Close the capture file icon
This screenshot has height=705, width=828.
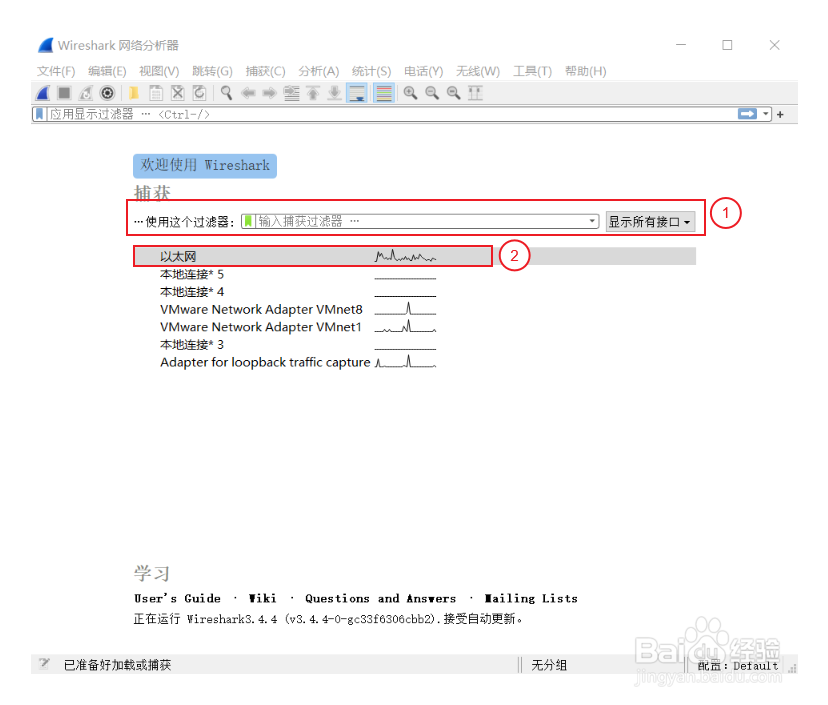177,93
